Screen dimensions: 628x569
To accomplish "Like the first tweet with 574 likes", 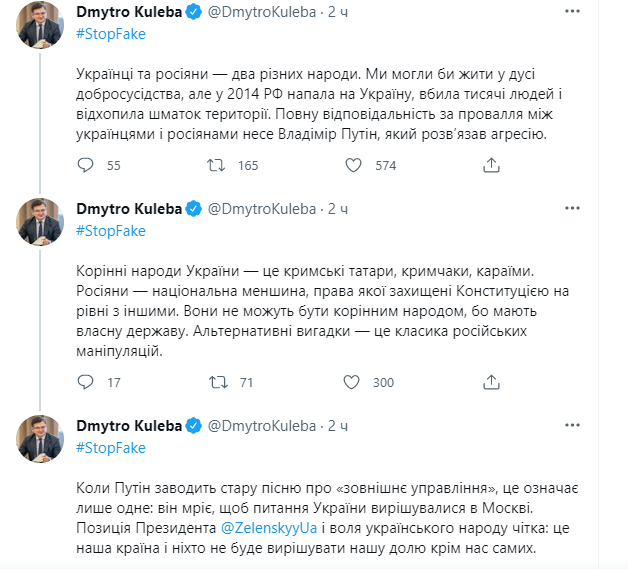I will pos(351,165).
